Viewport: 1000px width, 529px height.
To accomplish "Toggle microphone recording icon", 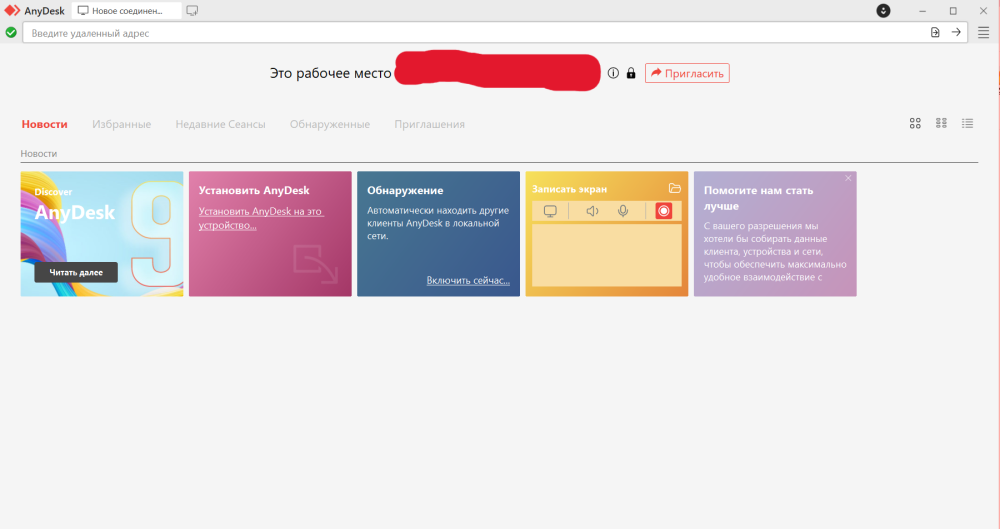I will tap(623, 211).
